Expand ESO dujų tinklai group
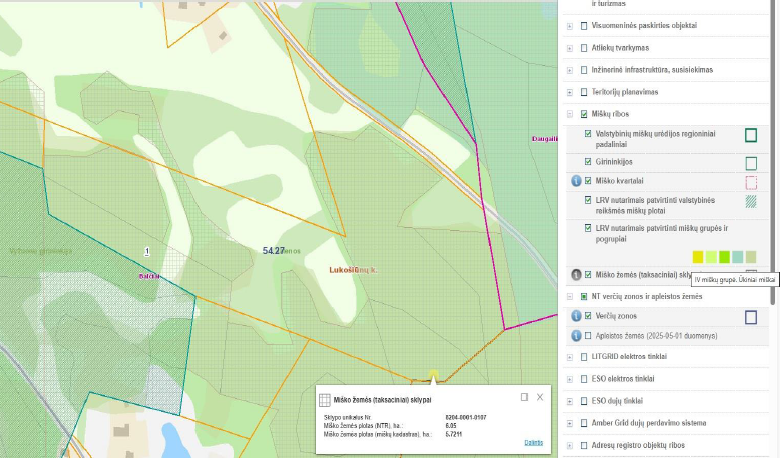 point(570,401)
